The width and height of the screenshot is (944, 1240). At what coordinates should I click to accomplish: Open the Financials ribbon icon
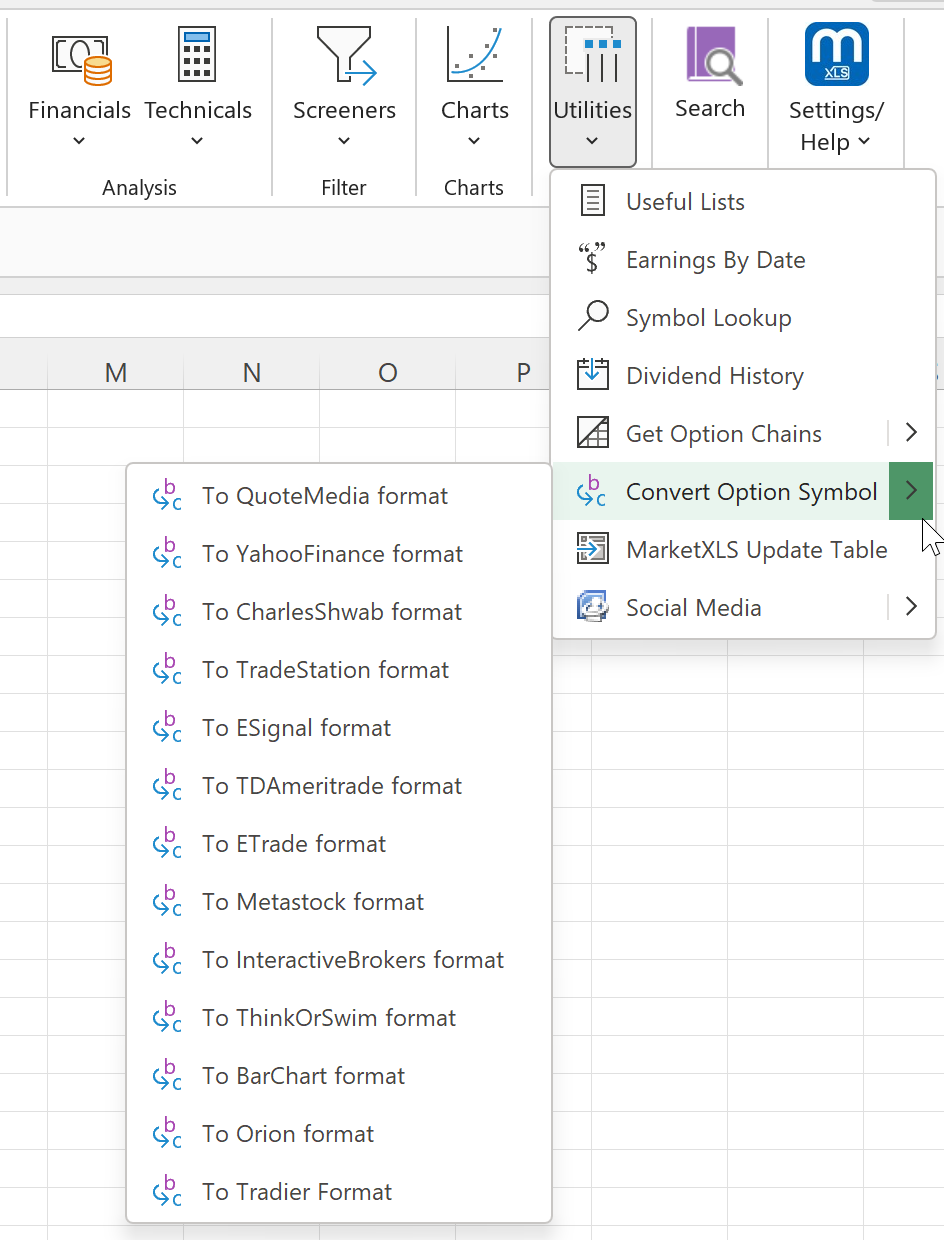(82, 60)
